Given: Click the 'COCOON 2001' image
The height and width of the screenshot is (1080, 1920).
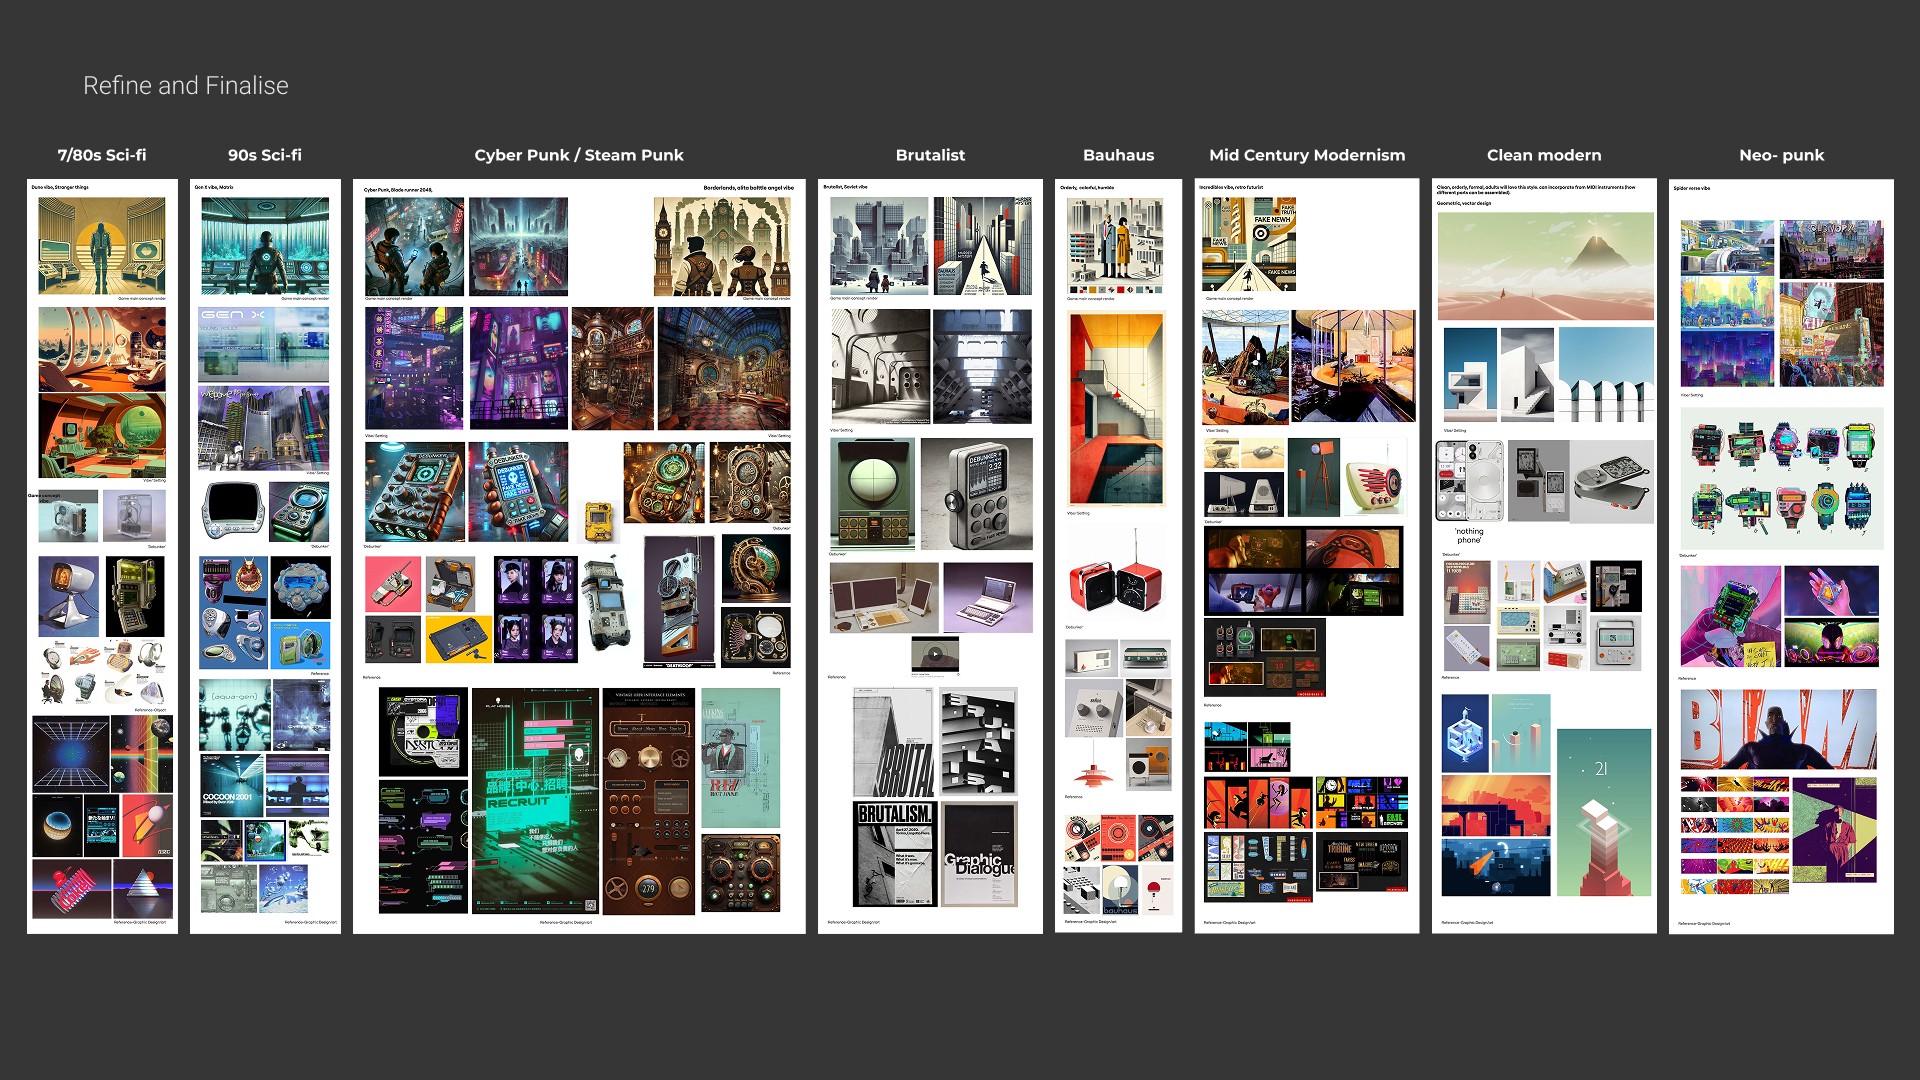Looking at the screenshot, I should pos(232,785).
